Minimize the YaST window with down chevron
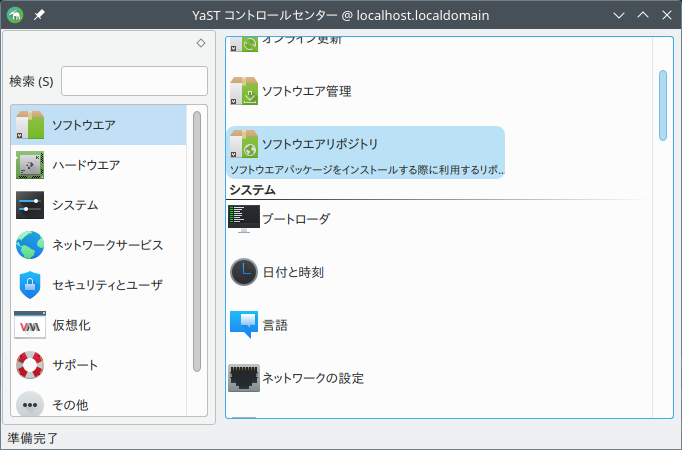This screenshot has width=682, height=450. tap(619, 15)
